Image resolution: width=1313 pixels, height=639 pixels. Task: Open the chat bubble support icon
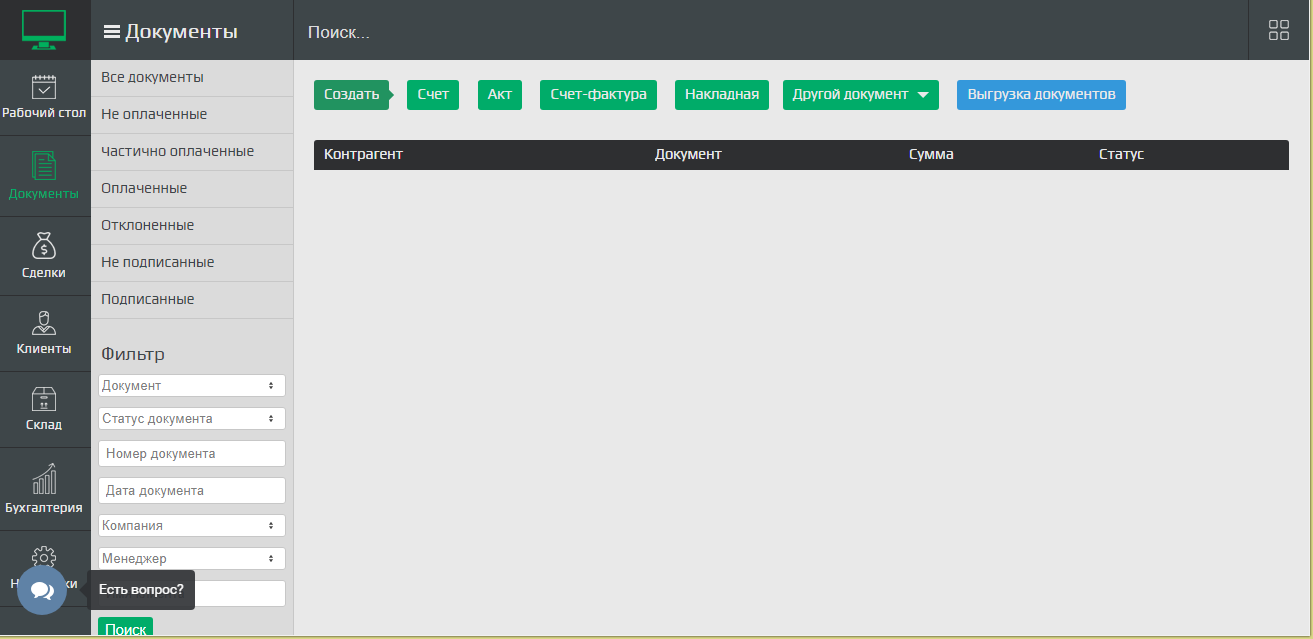[42, 590]
